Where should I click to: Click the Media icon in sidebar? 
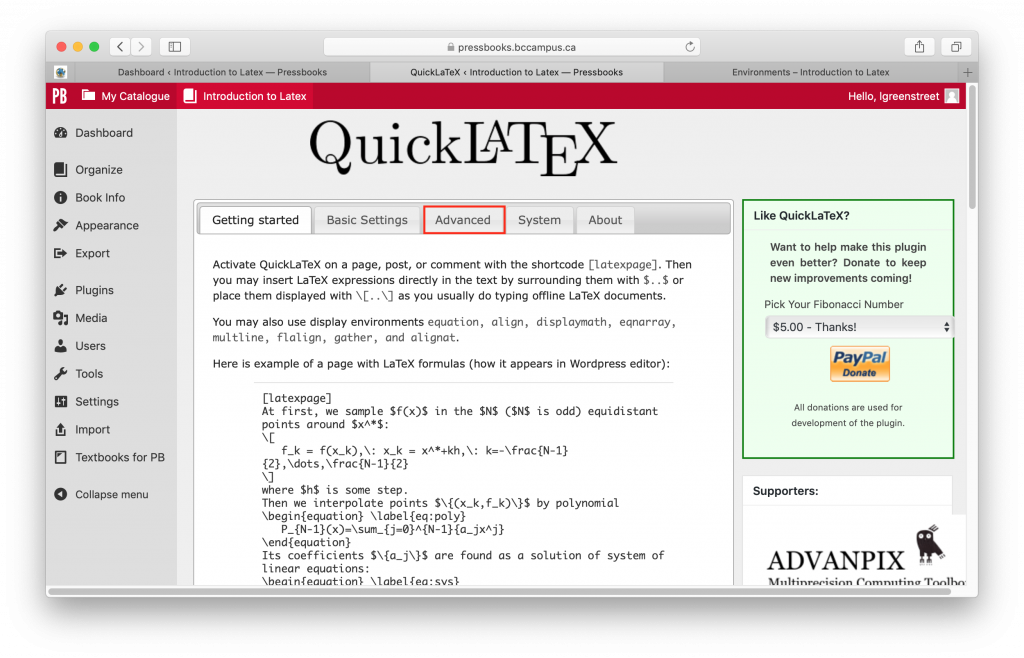61,318
